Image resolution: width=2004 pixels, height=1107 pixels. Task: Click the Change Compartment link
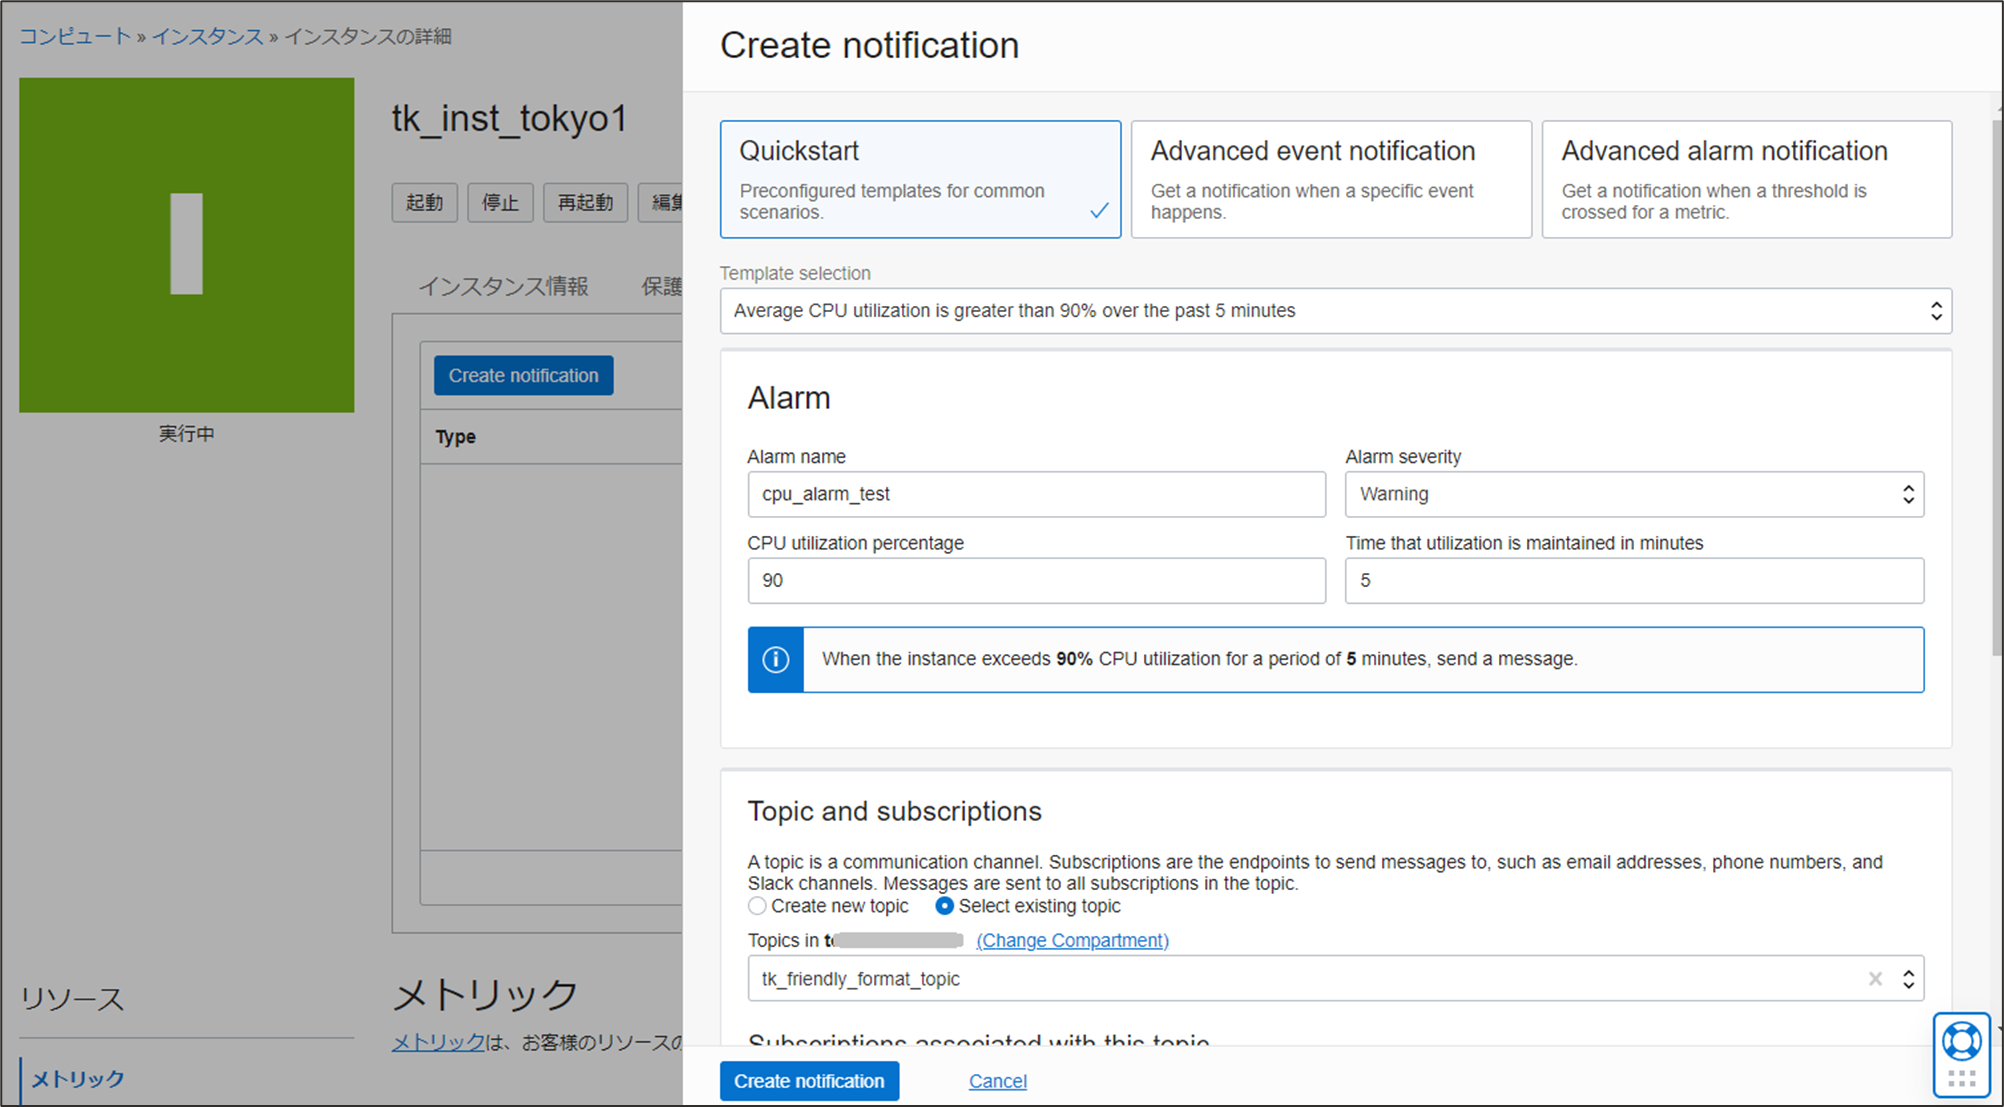[1072, 940]
